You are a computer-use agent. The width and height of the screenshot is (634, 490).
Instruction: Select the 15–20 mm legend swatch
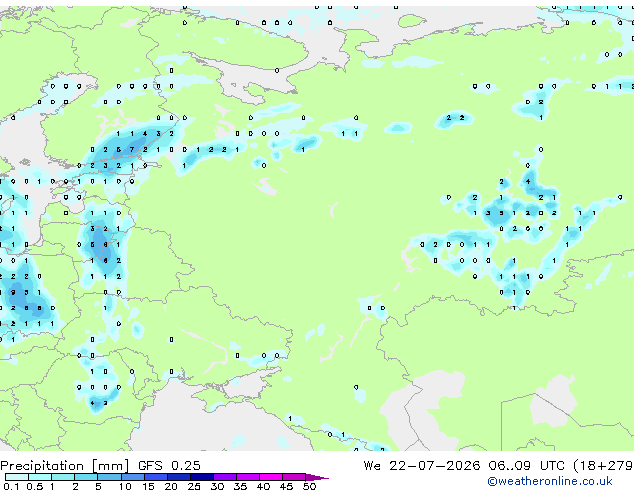tap(156, 477)
